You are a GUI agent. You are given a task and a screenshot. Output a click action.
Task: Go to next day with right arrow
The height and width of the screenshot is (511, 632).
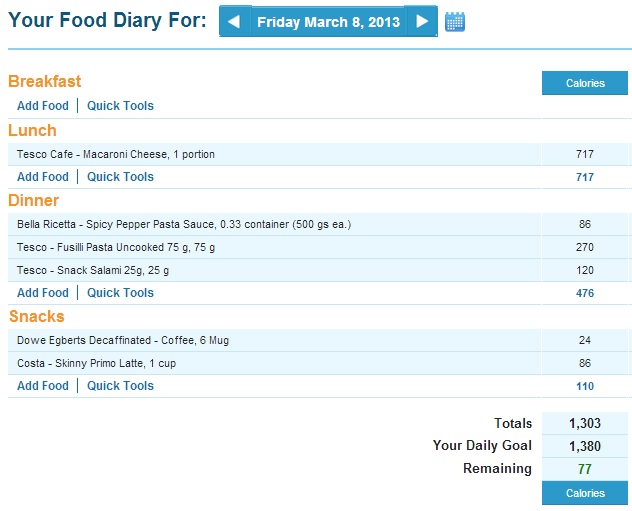coord(422,21)
